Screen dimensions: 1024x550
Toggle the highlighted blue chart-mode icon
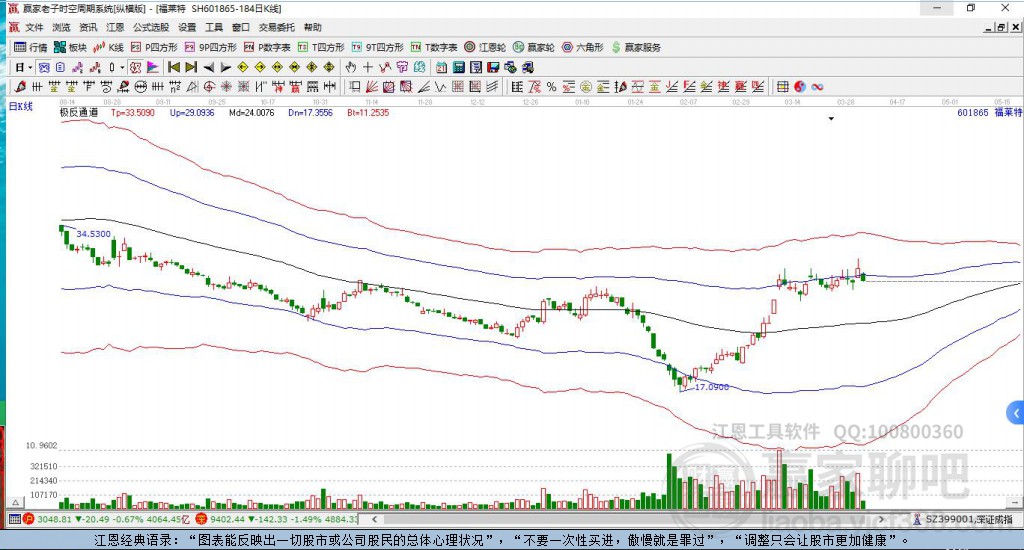click(x=44, y=67)
